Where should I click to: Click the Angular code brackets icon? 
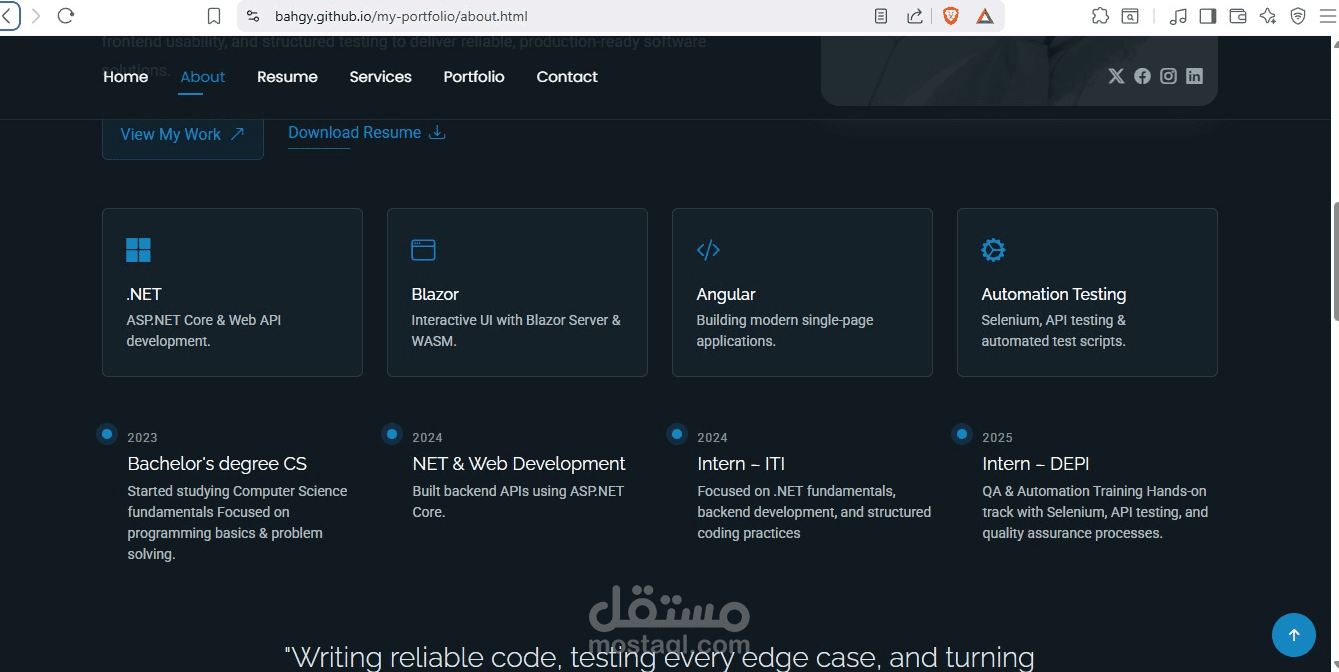708,250
